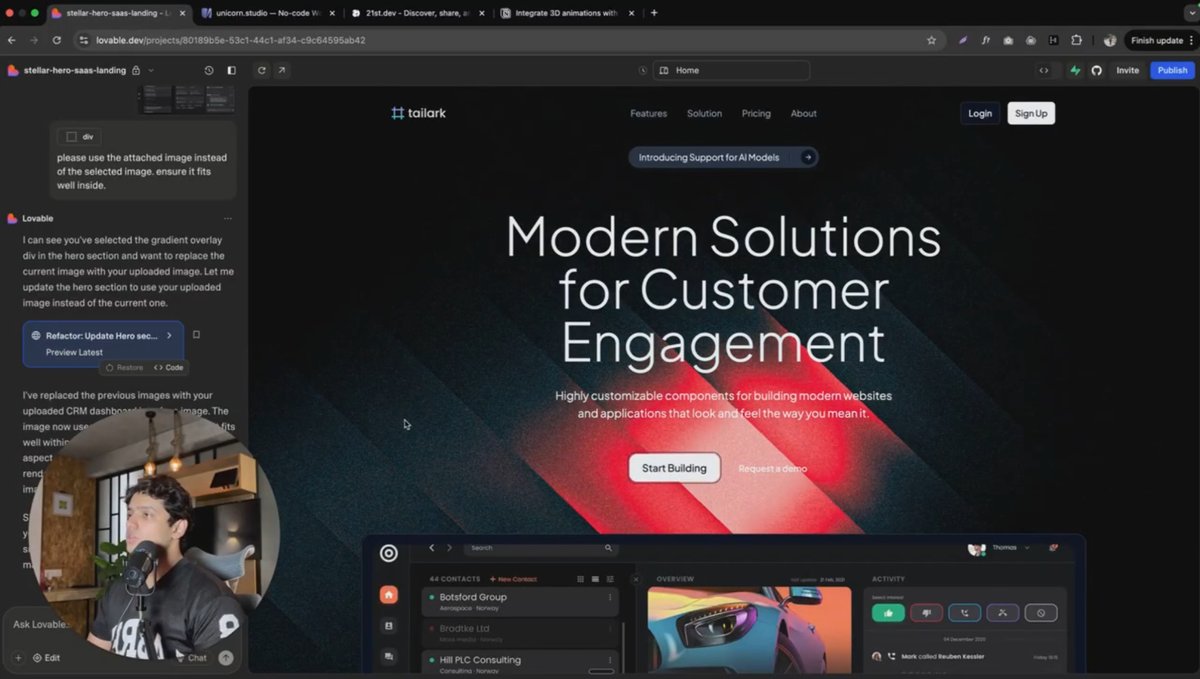Toggle the div element checkbox chip

[x=80, y=136]
